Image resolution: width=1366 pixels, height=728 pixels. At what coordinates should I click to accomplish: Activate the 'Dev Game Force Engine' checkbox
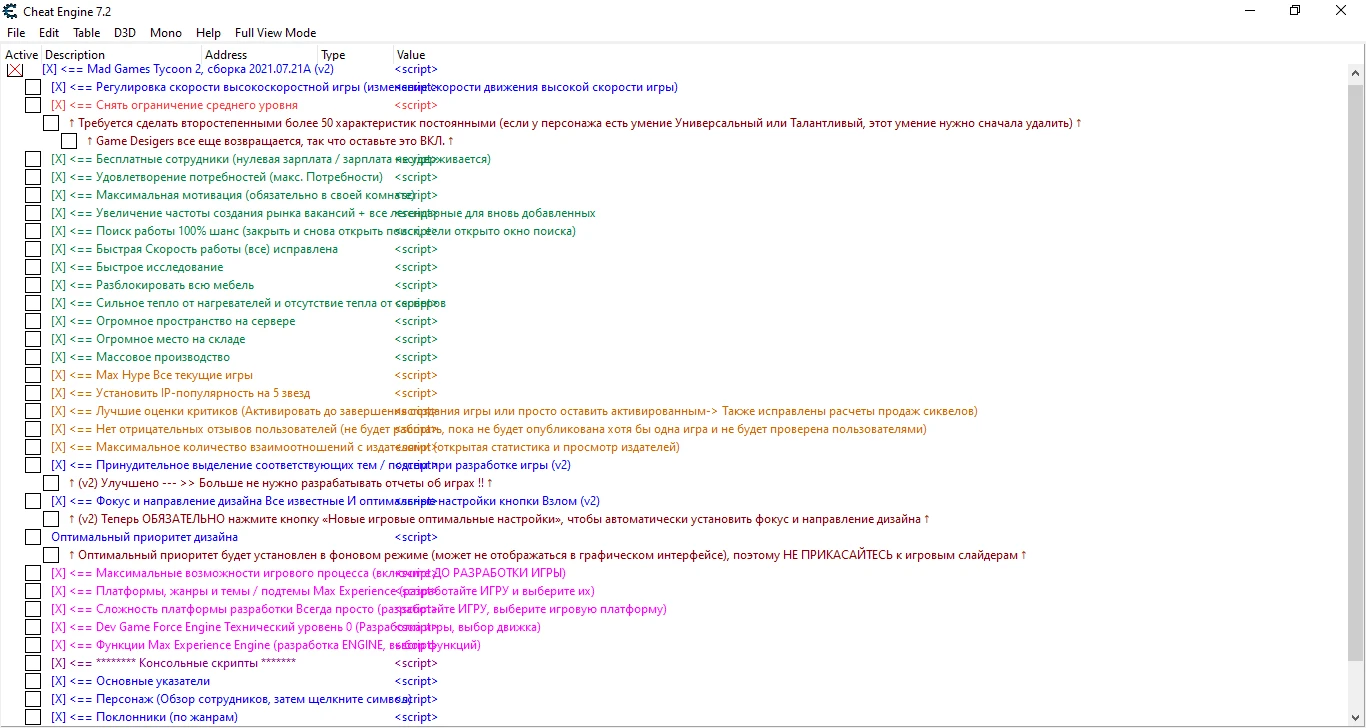pyautogui.click(x=33, y=628)
